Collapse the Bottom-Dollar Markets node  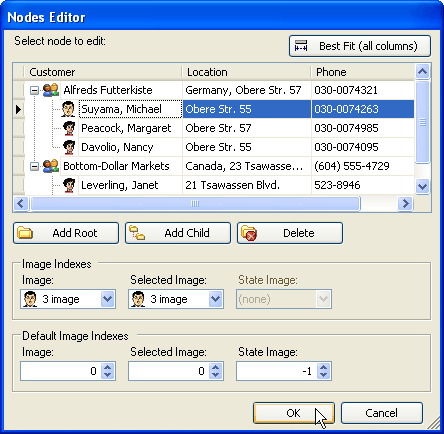(34, 166)
